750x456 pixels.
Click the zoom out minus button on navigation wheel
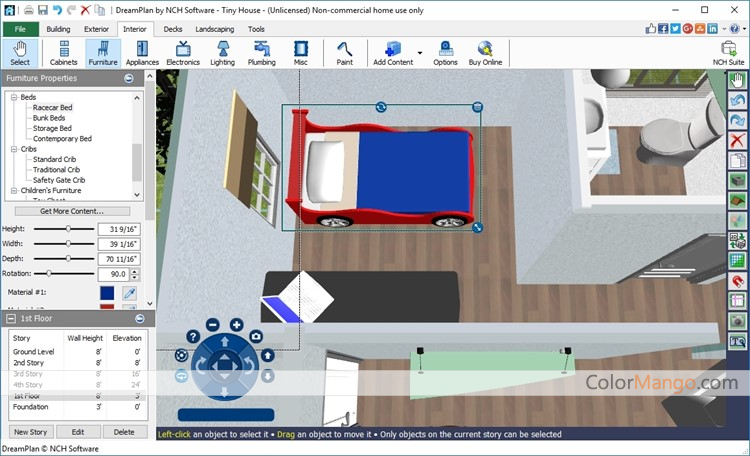pos(213,325)
